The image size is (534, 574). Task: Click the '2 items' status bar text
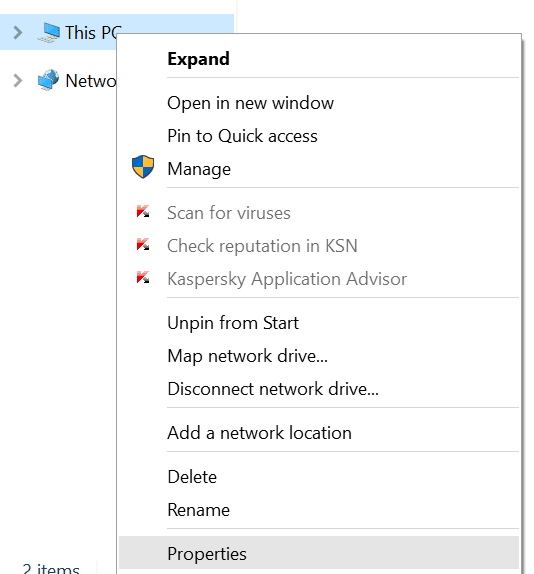tap(51, 568)
